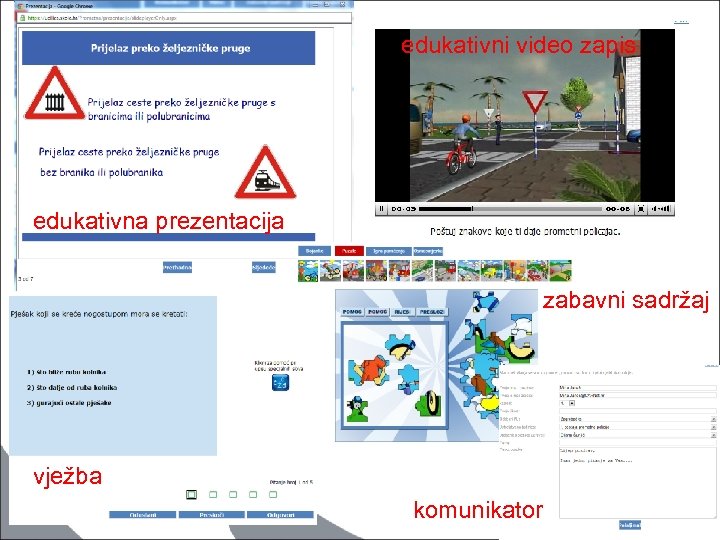The image size is (720, 540).
Task: Click Prethodna slide button
Action: (x=177, y=267)
